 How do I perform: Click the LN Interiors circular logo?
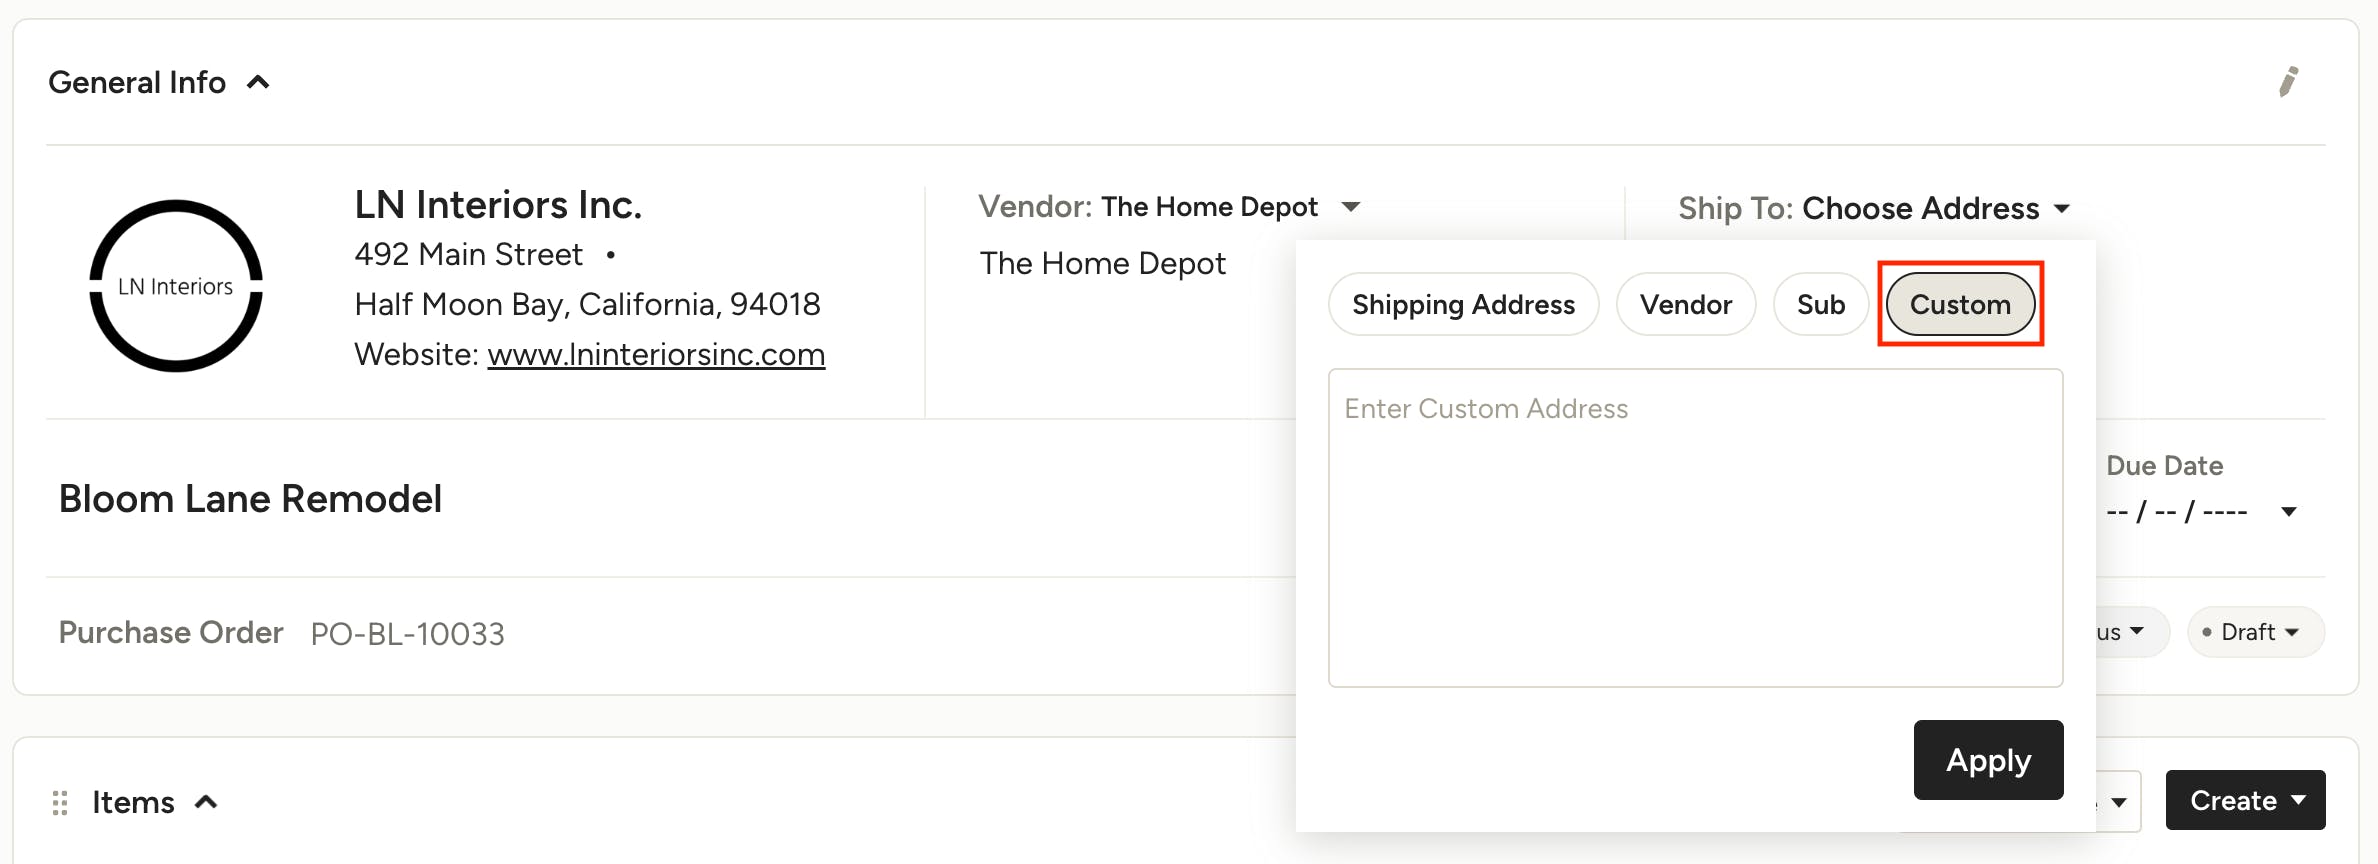[176, 286]
